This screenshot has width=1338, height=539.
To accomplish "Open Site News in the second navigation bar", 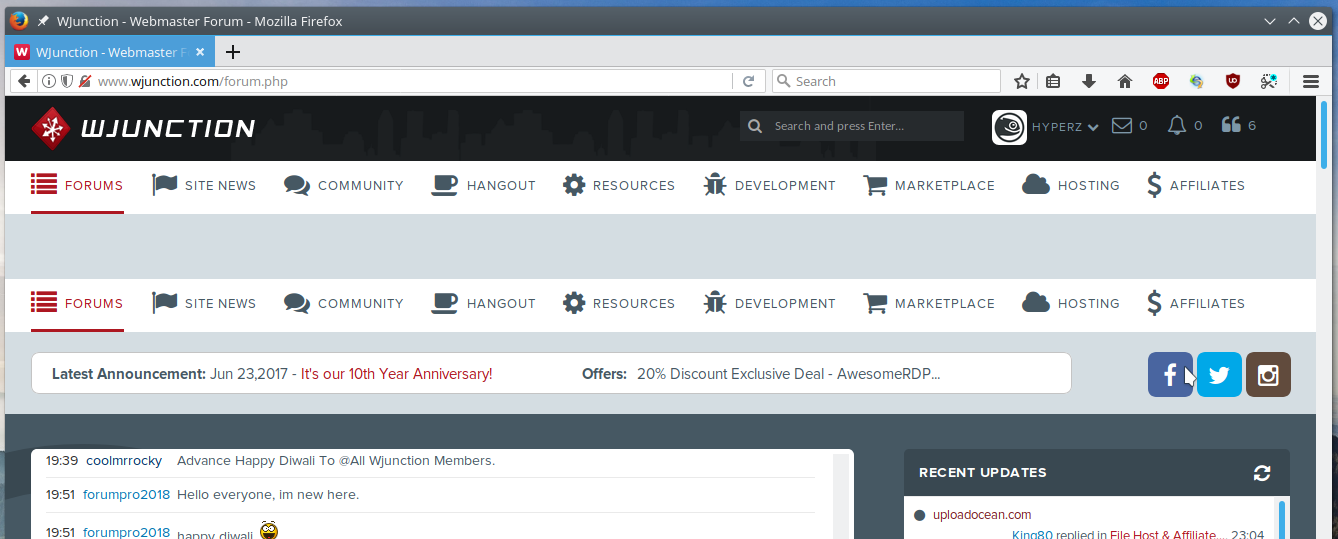I will pos(204,303).
